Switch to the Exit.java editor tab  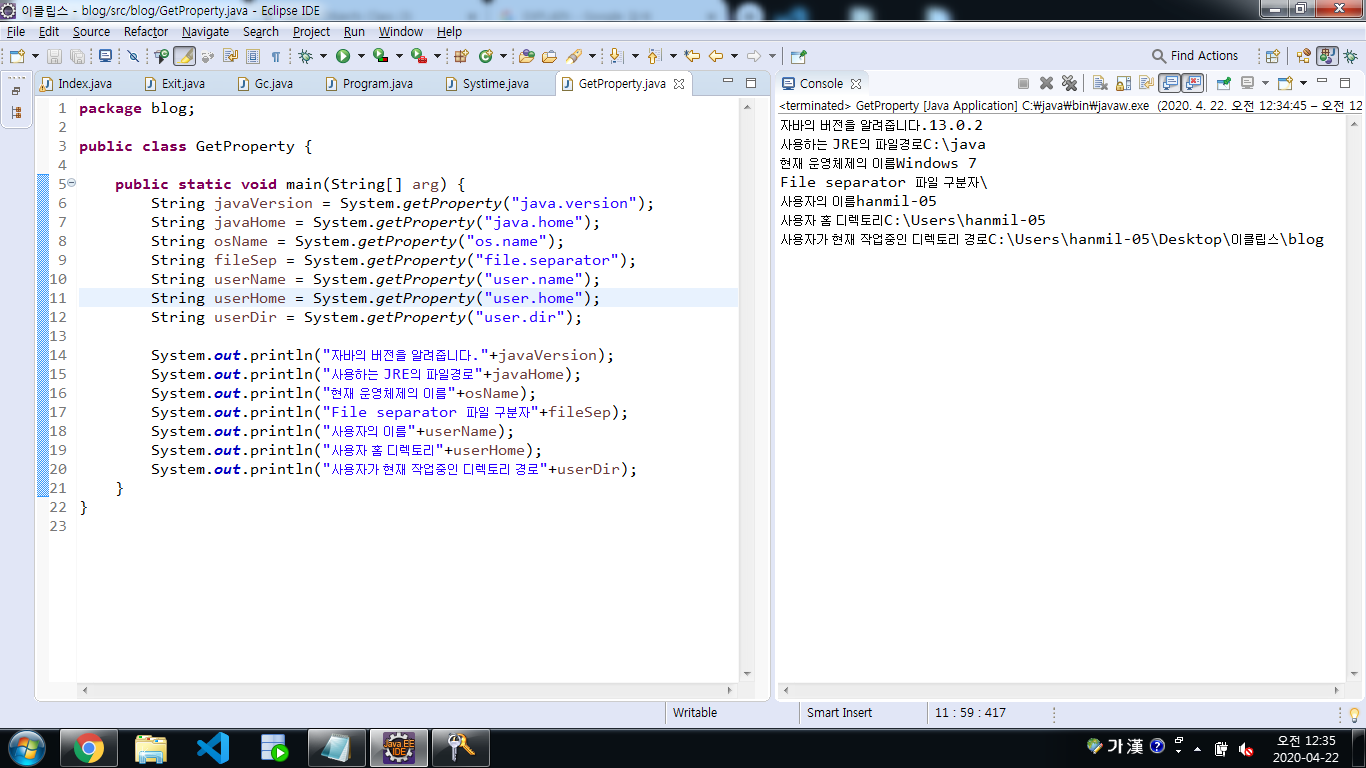tap(175, 84)
